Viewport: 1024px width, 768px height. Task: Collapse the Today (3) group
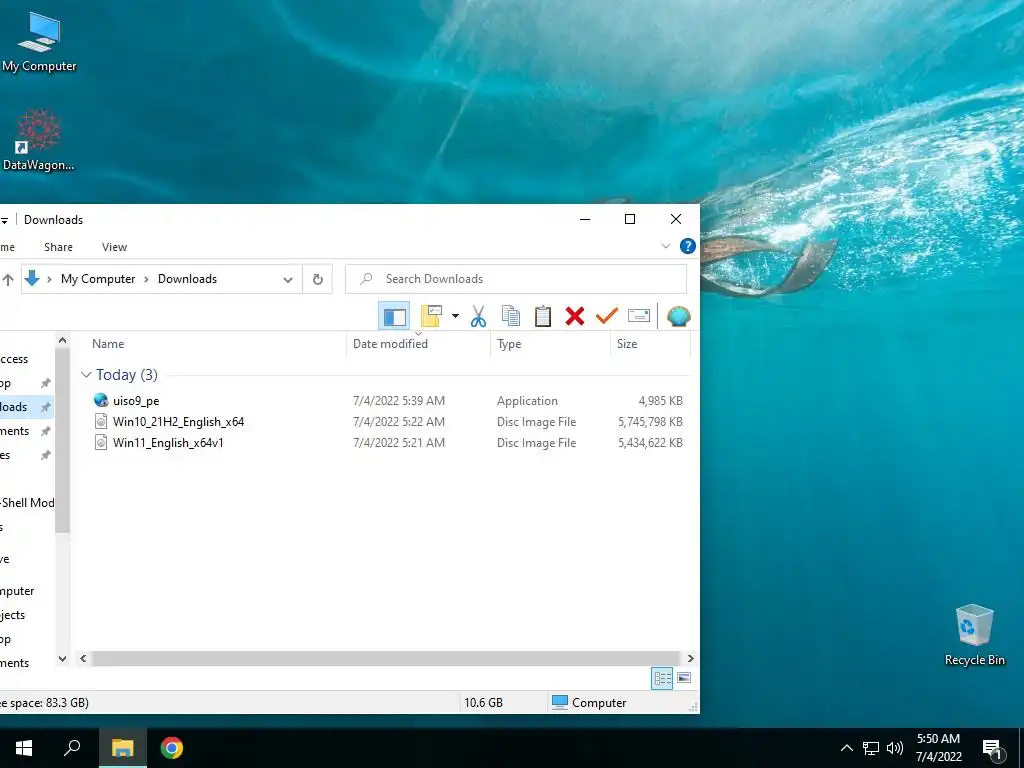click(x=86, y=375)
